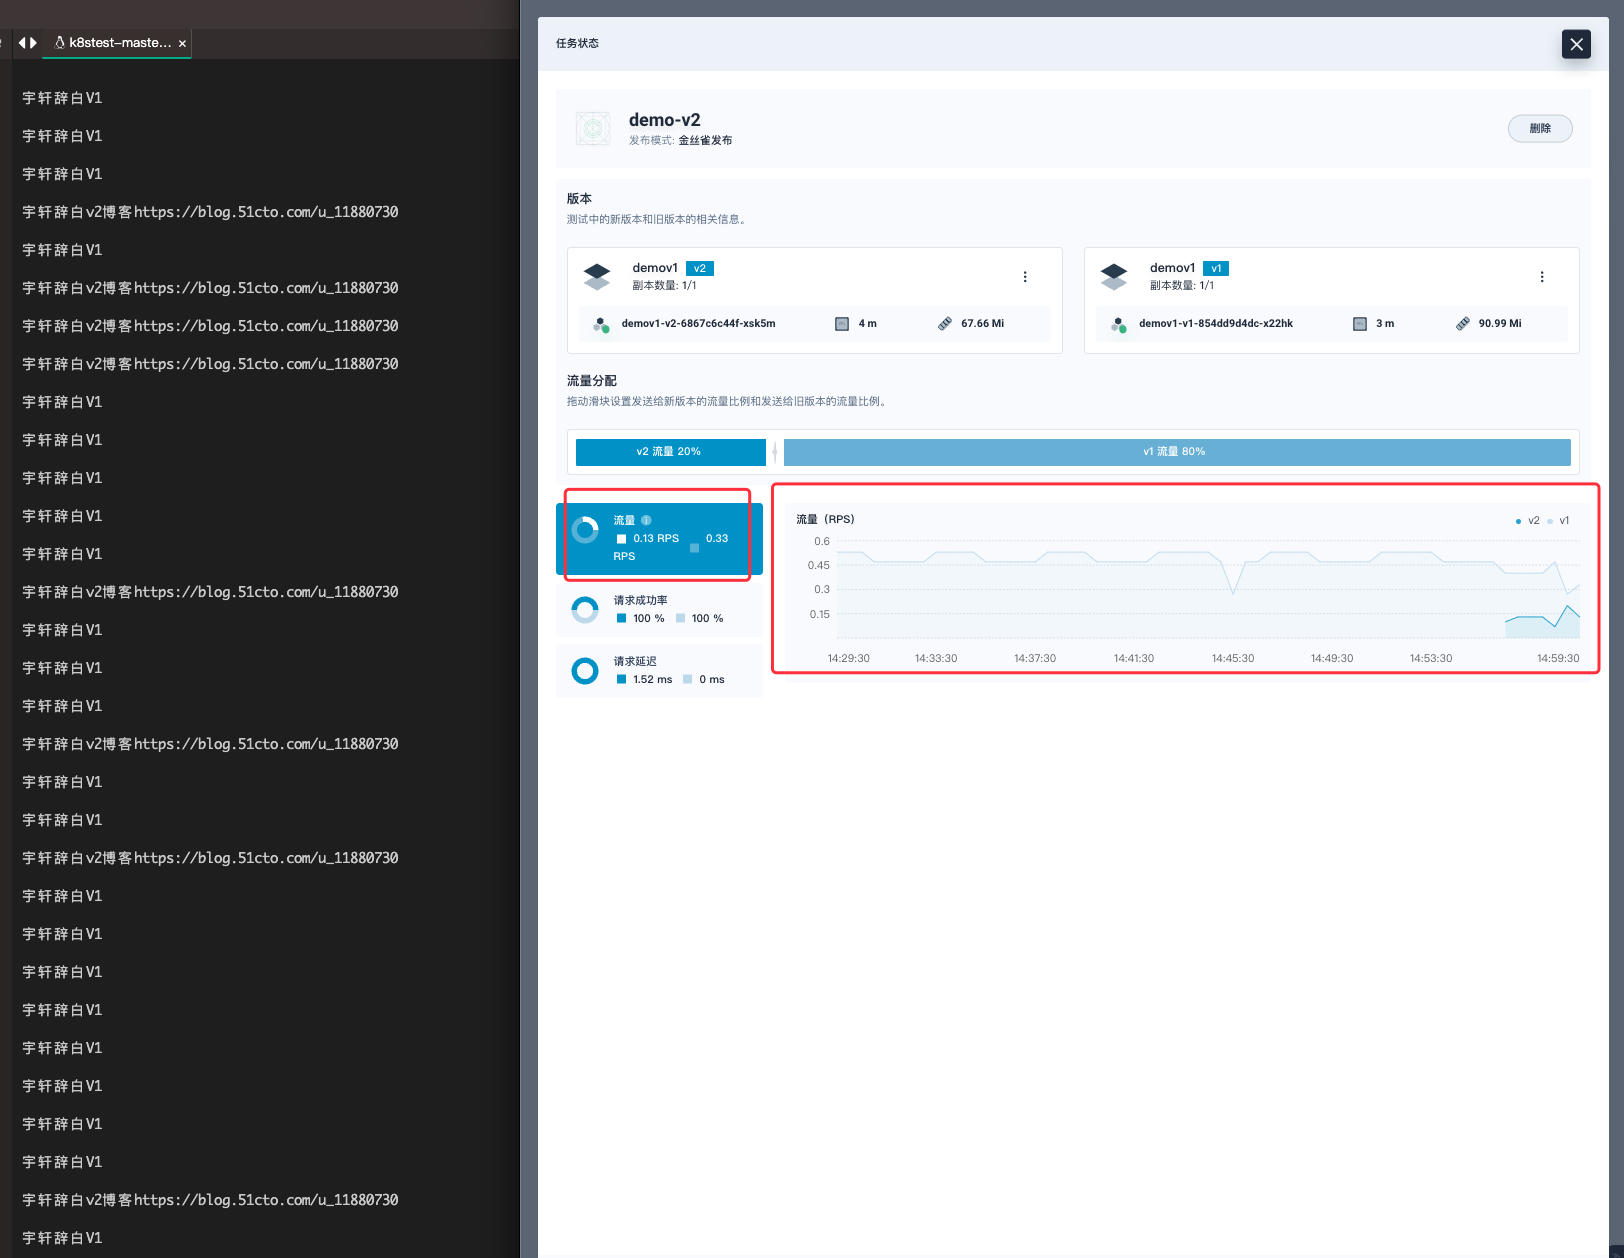Click the 流量分配 section heading

click(x=592, y=381)
